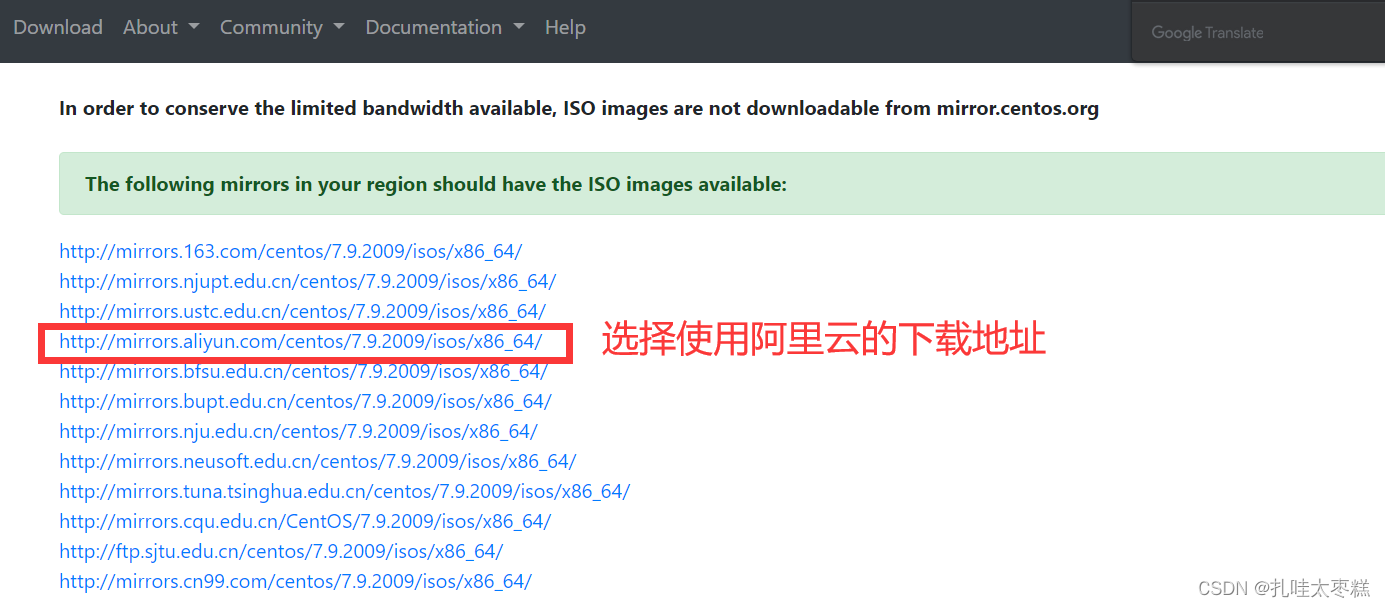
Task: Open the mirrors.ustc.edu.cn mirror link
Action: [302, 311]
